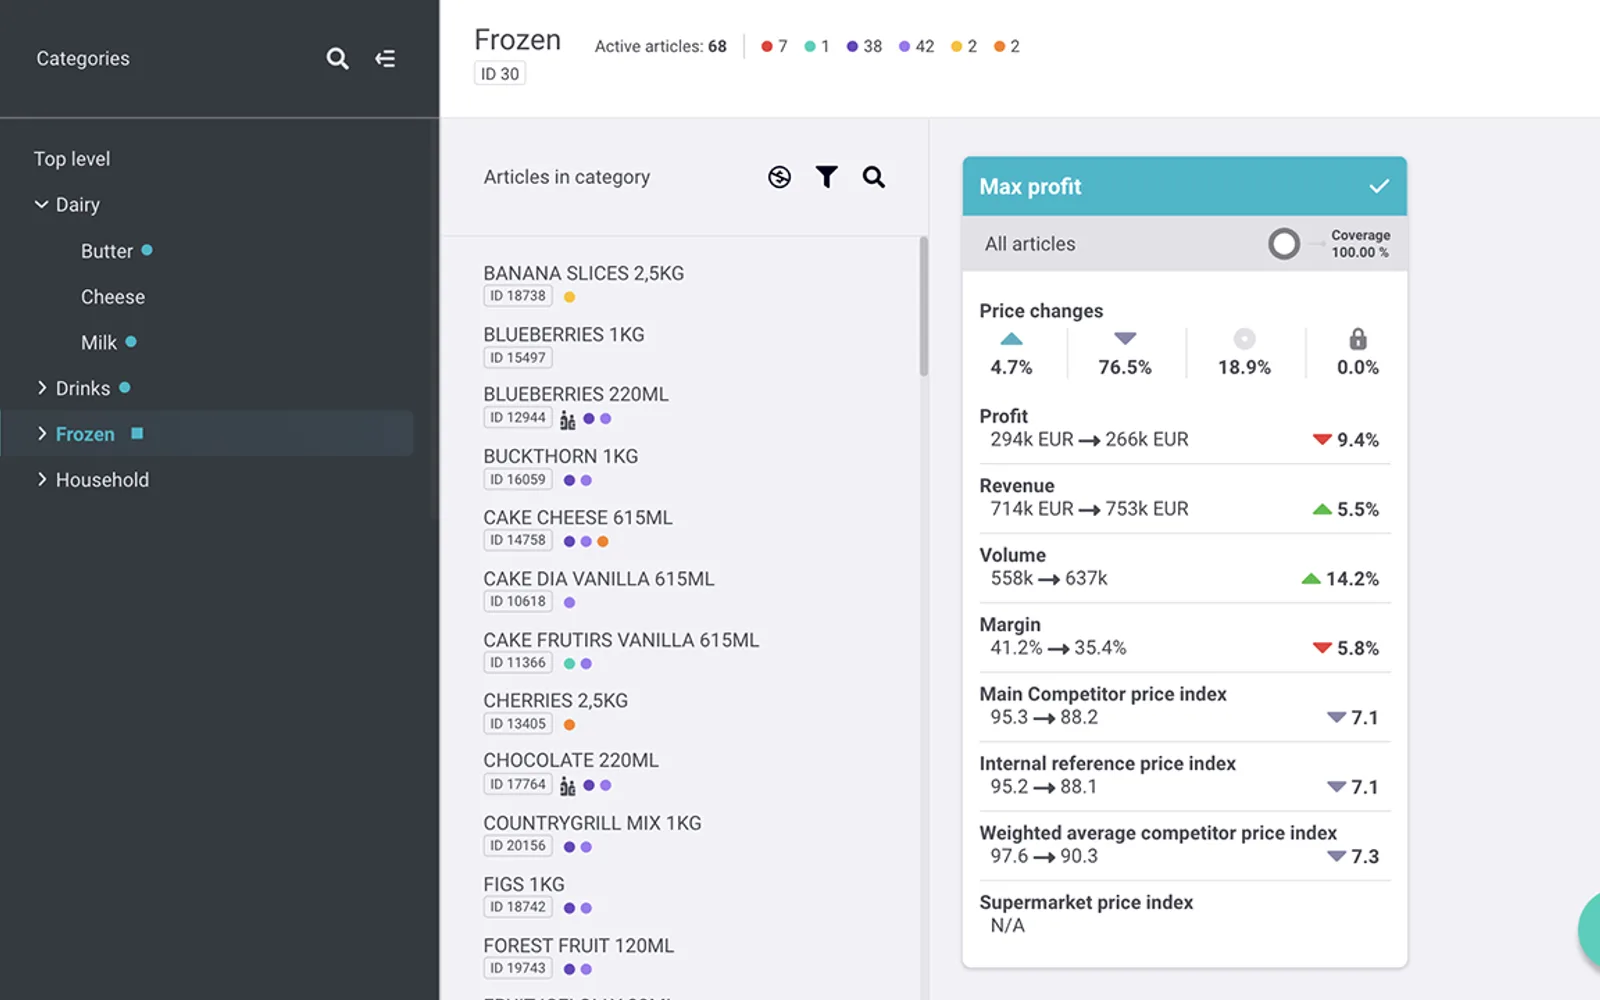The height and width of the screenshot is (1000, 1600).
Task: Select the Milk subcategory
Action: (x=99, y=342)
